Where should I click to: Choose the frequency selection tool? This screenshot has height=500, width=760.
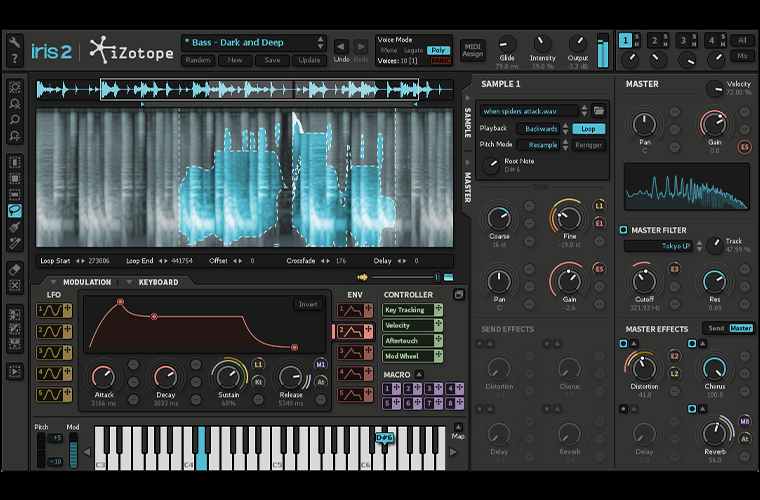click(x=15, y=194)
